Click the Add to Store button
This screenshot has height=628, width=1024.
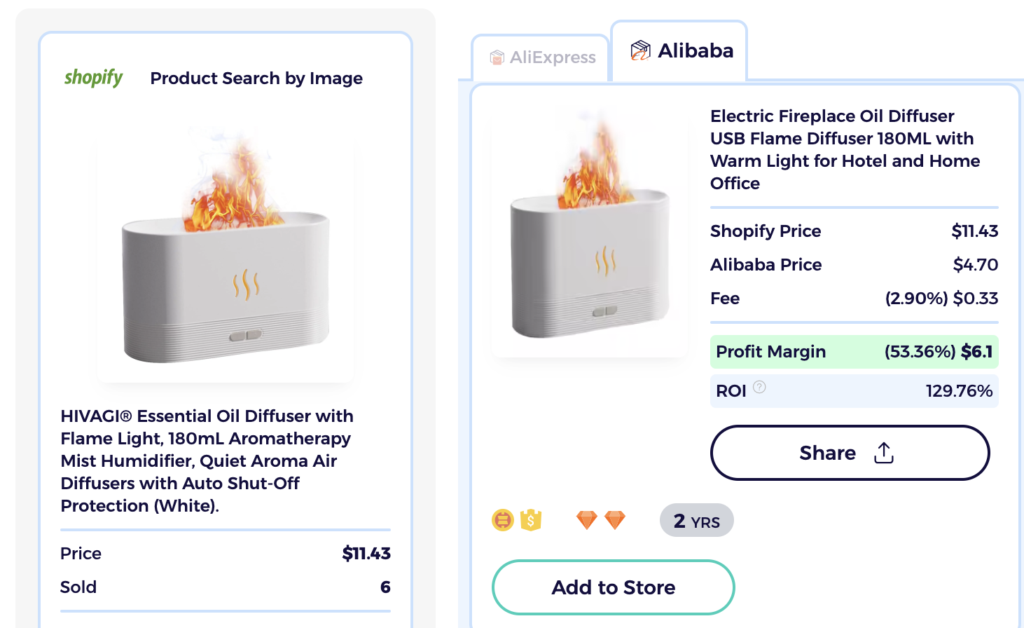pos(613,589)
